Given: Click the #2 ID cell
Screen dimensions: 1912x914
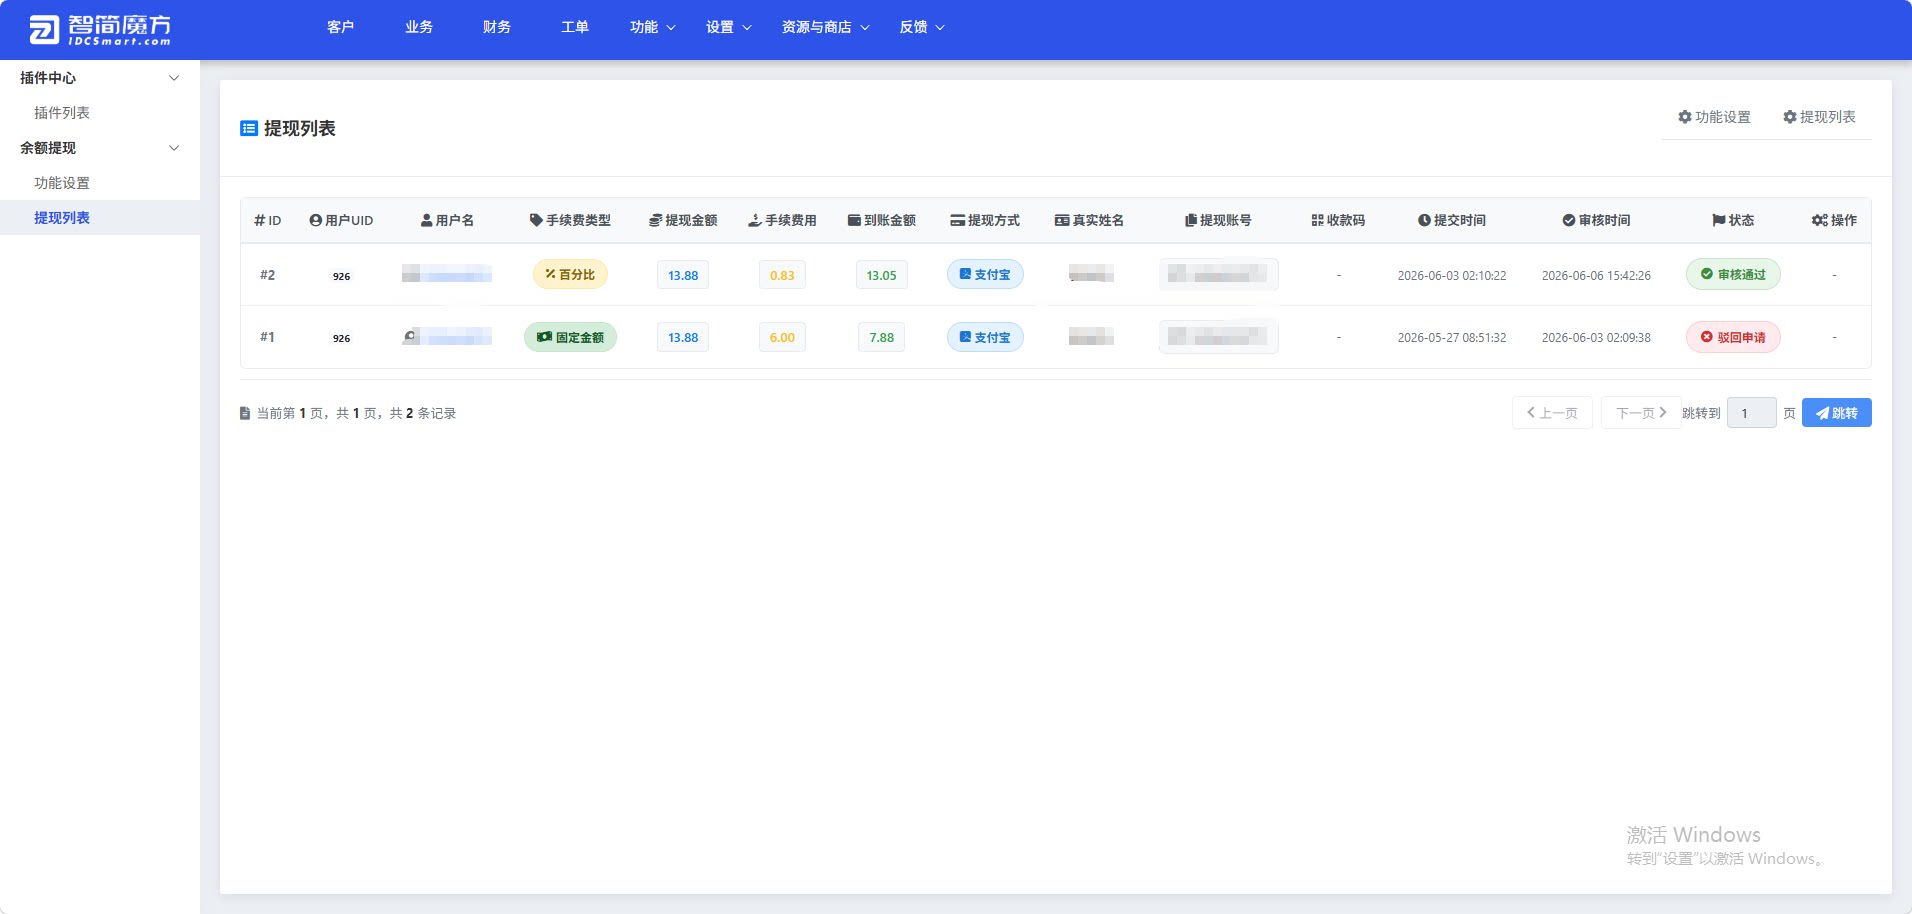Looking at the screenshot, I should click(x=267, y=275).
